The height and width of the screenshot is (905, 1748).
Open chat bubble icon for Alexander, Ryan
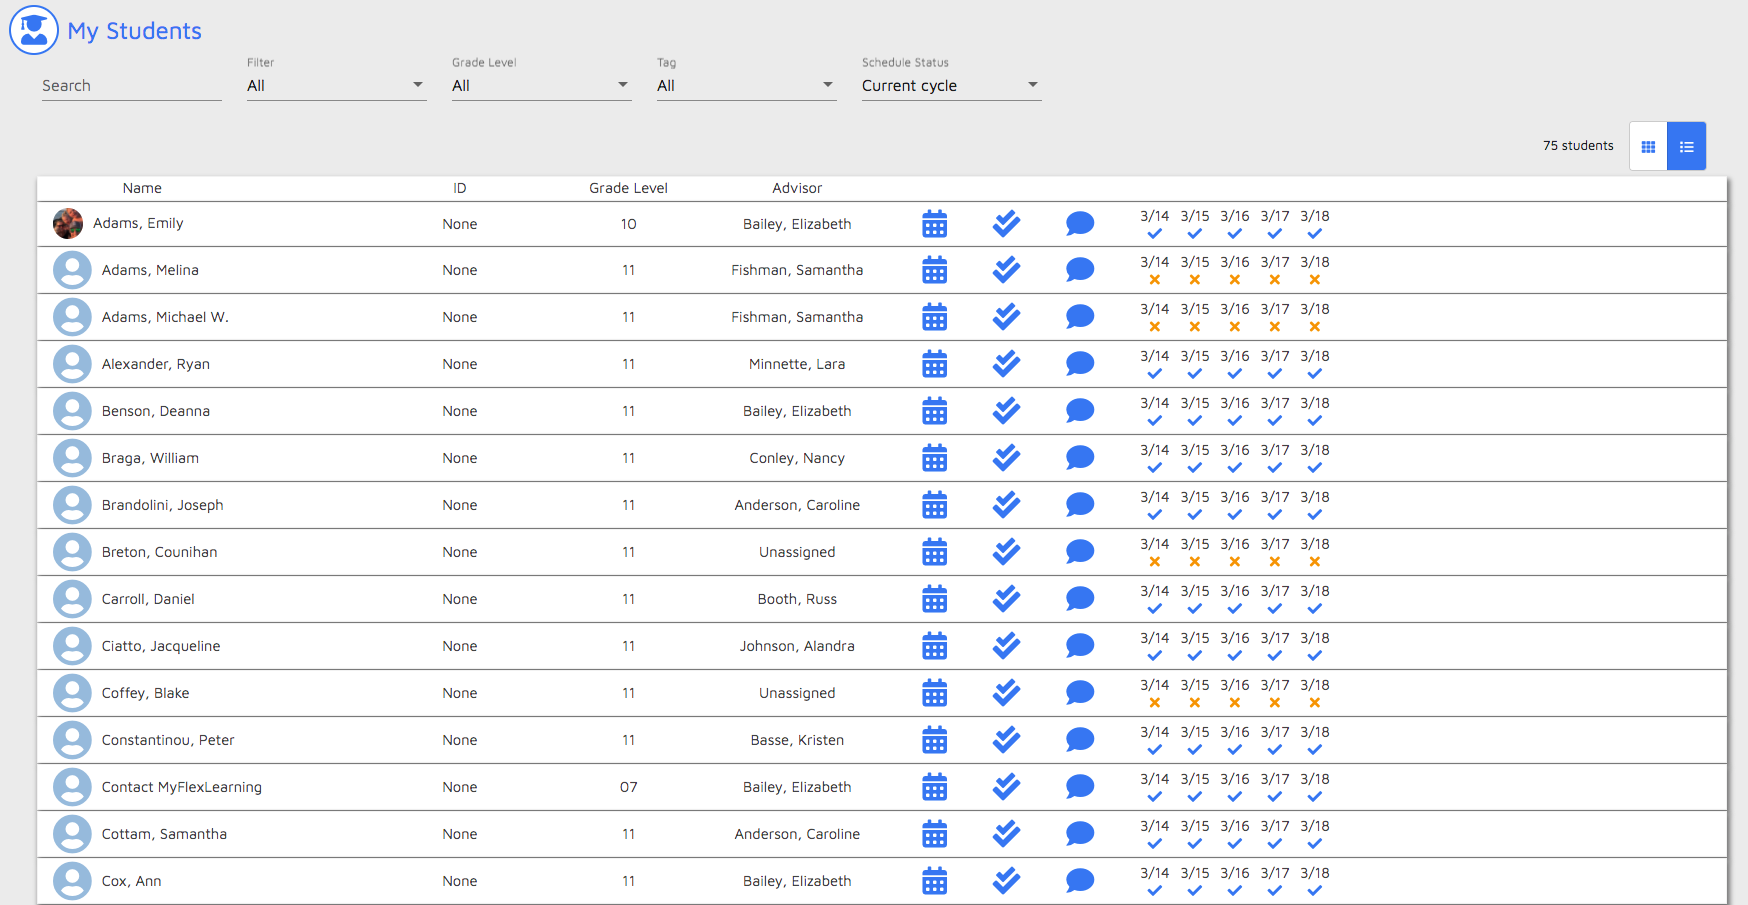coord(1079,364)
